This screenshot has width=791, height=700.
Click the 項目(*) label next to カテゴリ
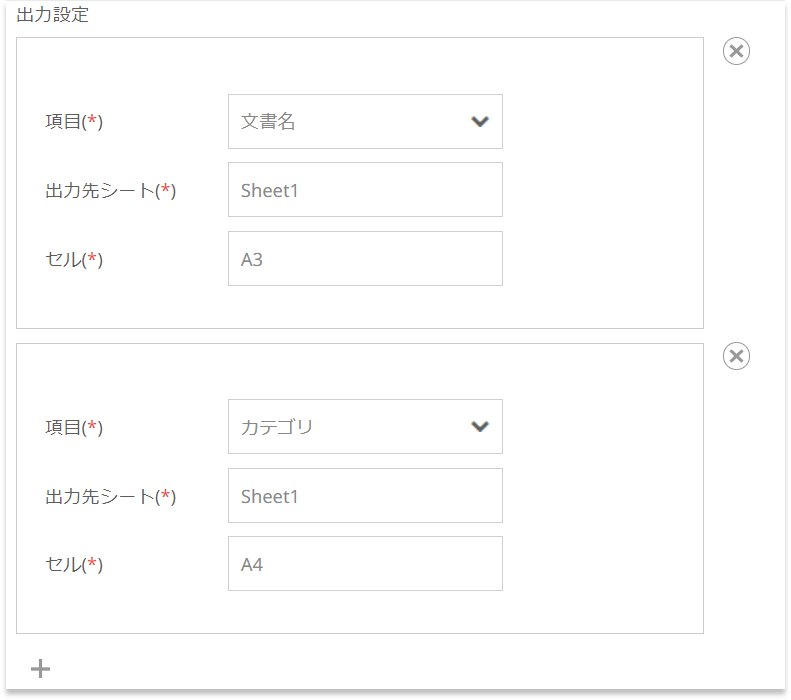click(x=74, y=427)
